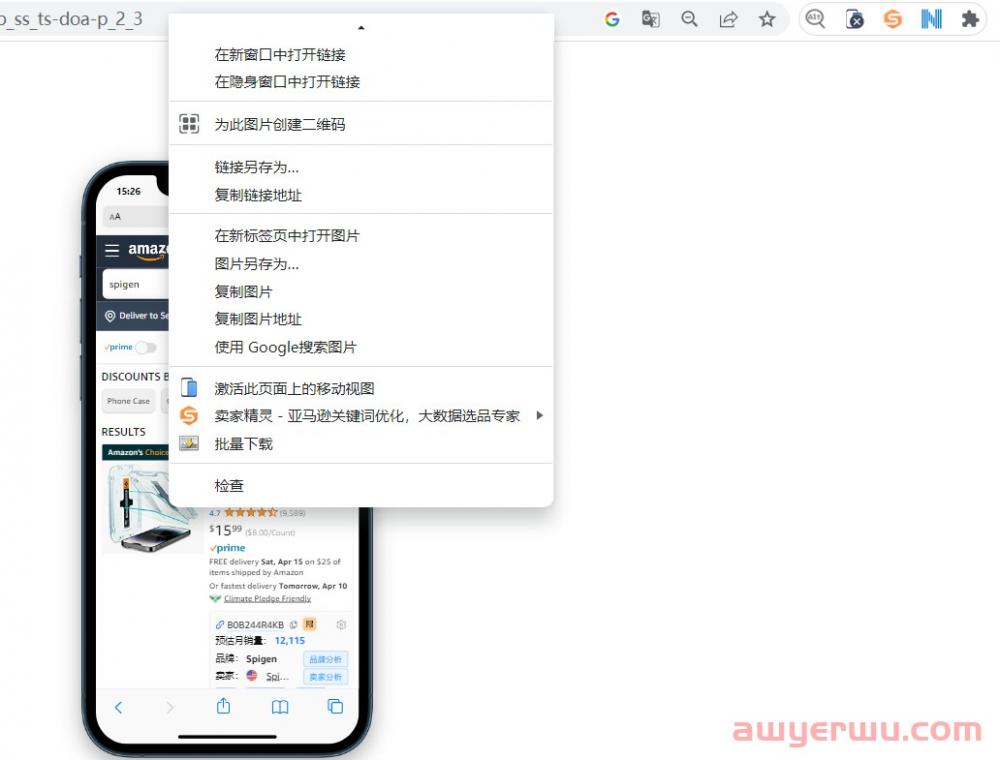Click the zoom out magnifier icon
Image resolution: width=1000 pixels, height=760 pixels.
point(689,19)
